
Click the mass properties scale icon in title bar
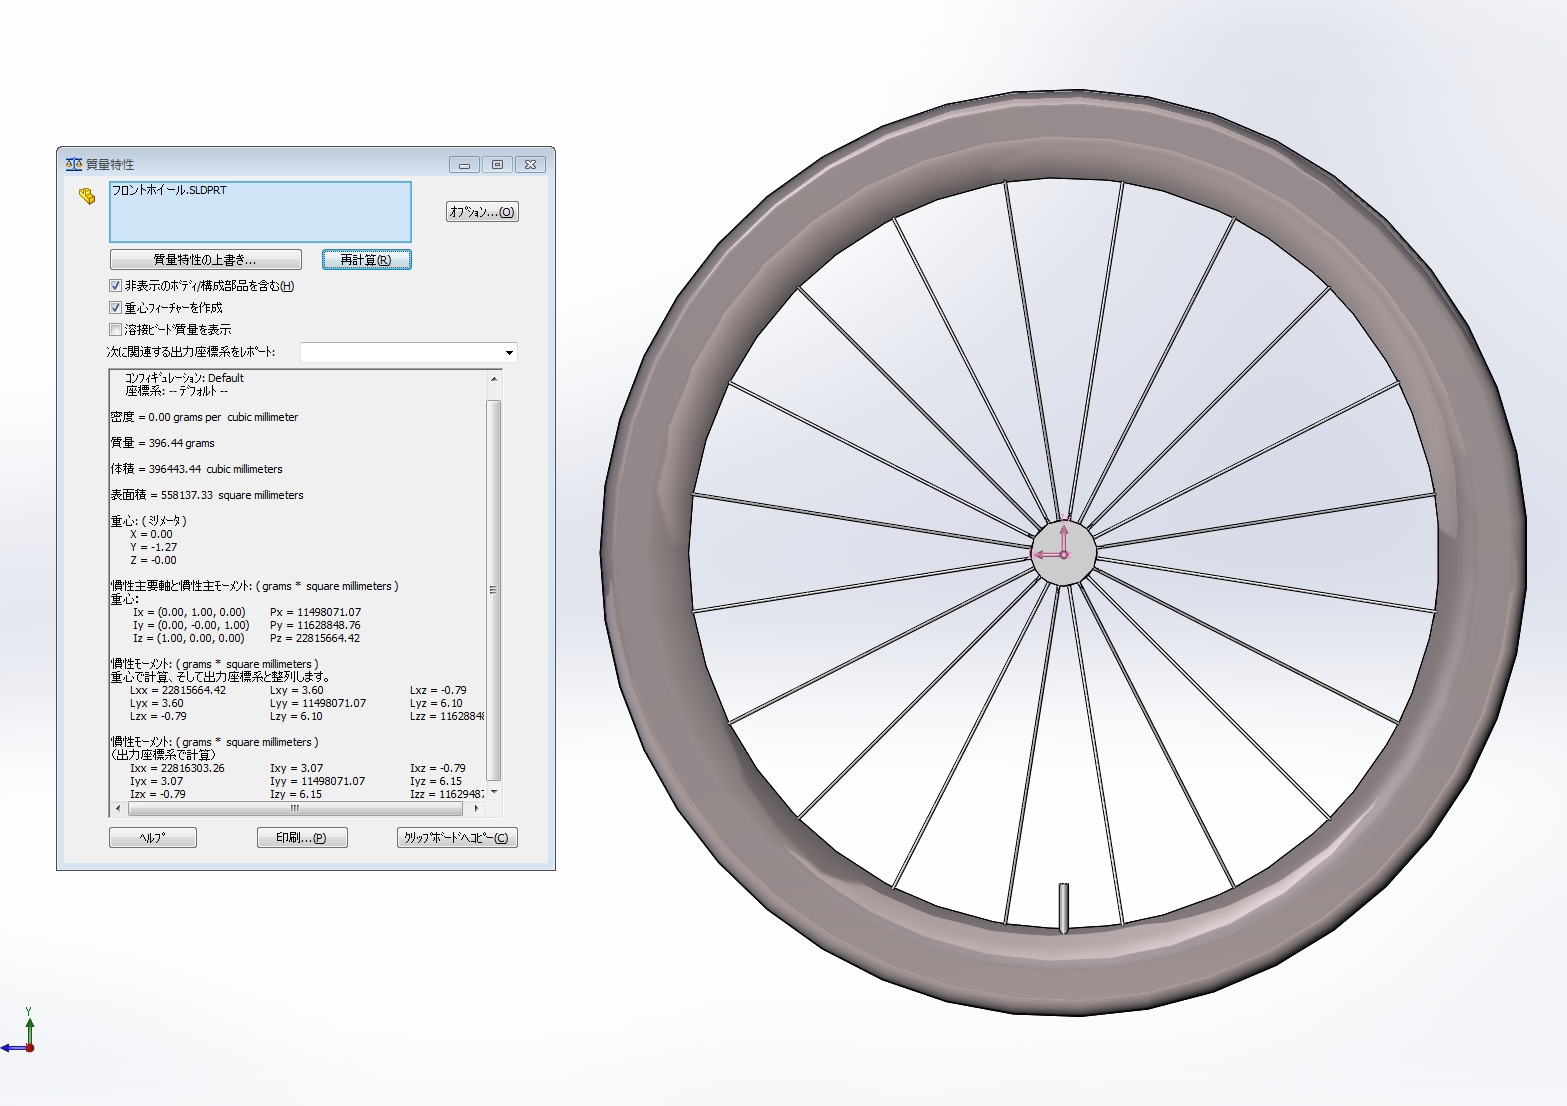(73, 164)
